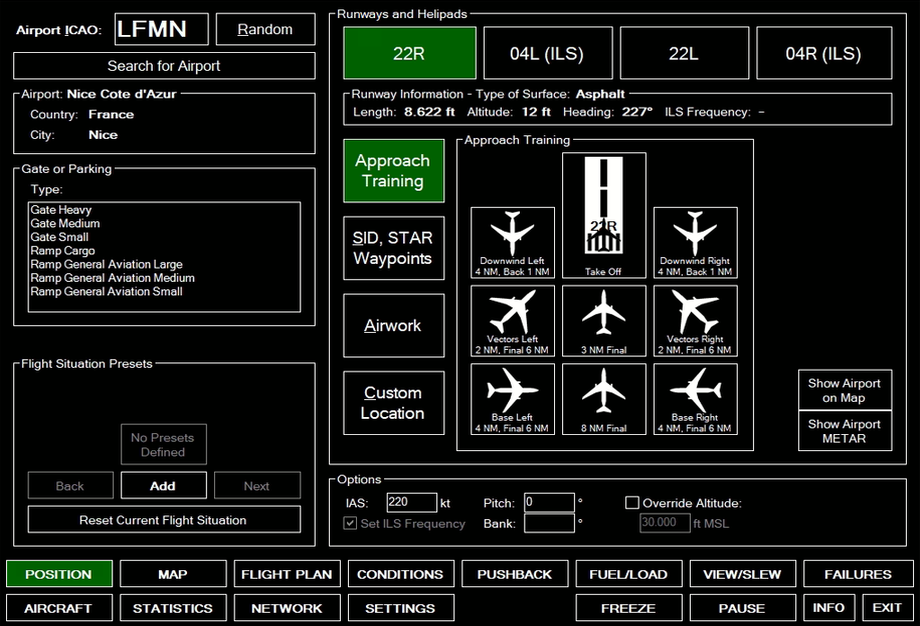Image resolution: width=920 pixels, height=626 pixels.
Task: Select runway 04R (ILS)
Action: 824,53
